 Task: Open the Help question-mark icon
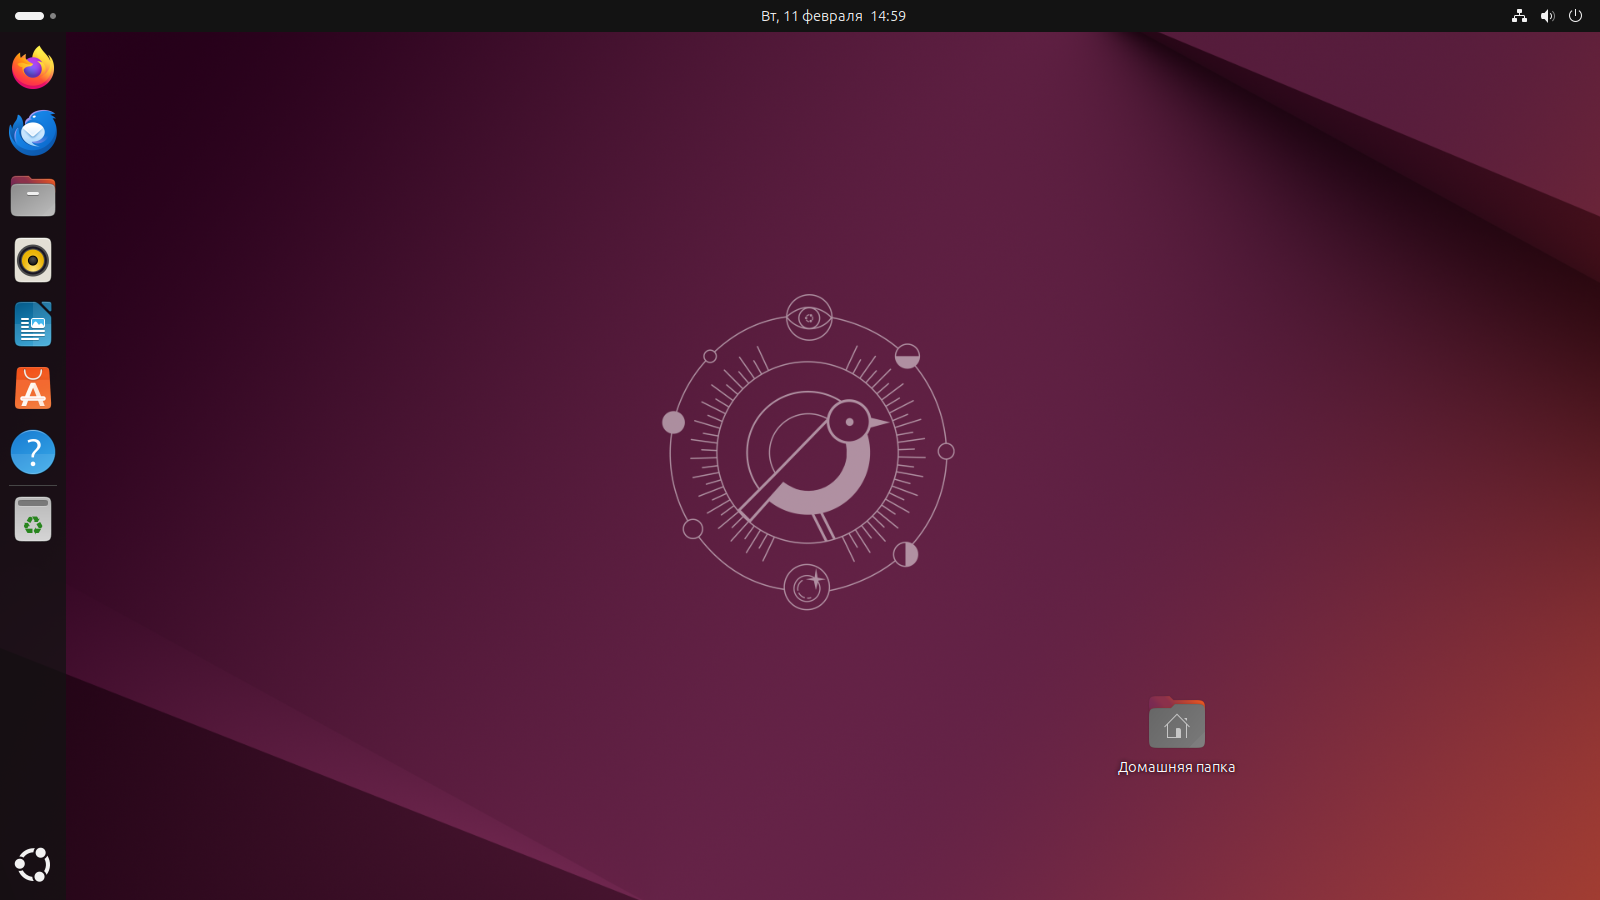tap(33, 452)
